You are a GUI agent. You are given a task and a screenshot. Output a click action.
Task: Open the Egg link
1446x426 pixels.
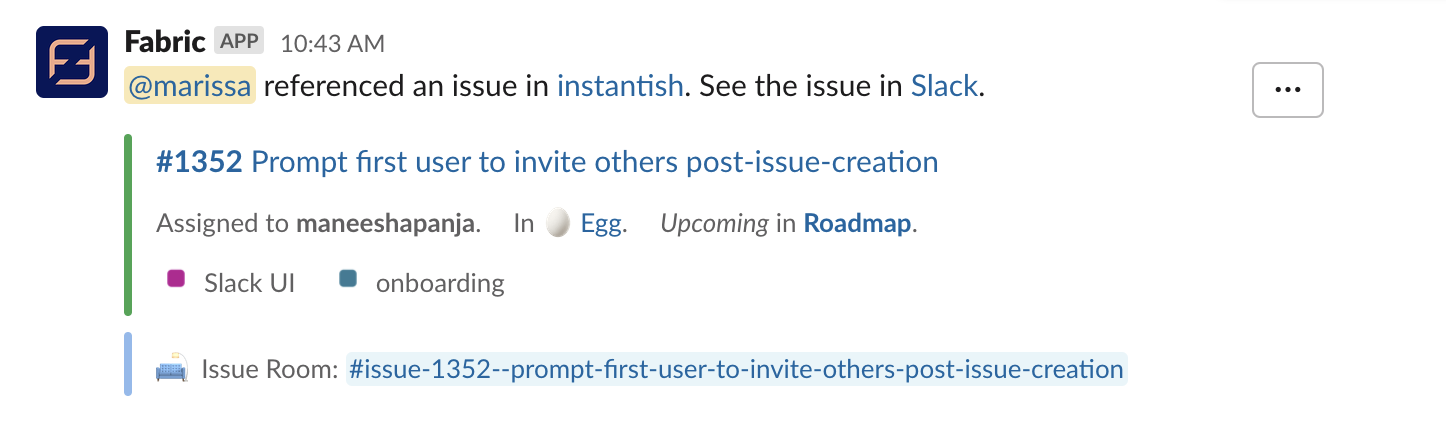(602, 224)
